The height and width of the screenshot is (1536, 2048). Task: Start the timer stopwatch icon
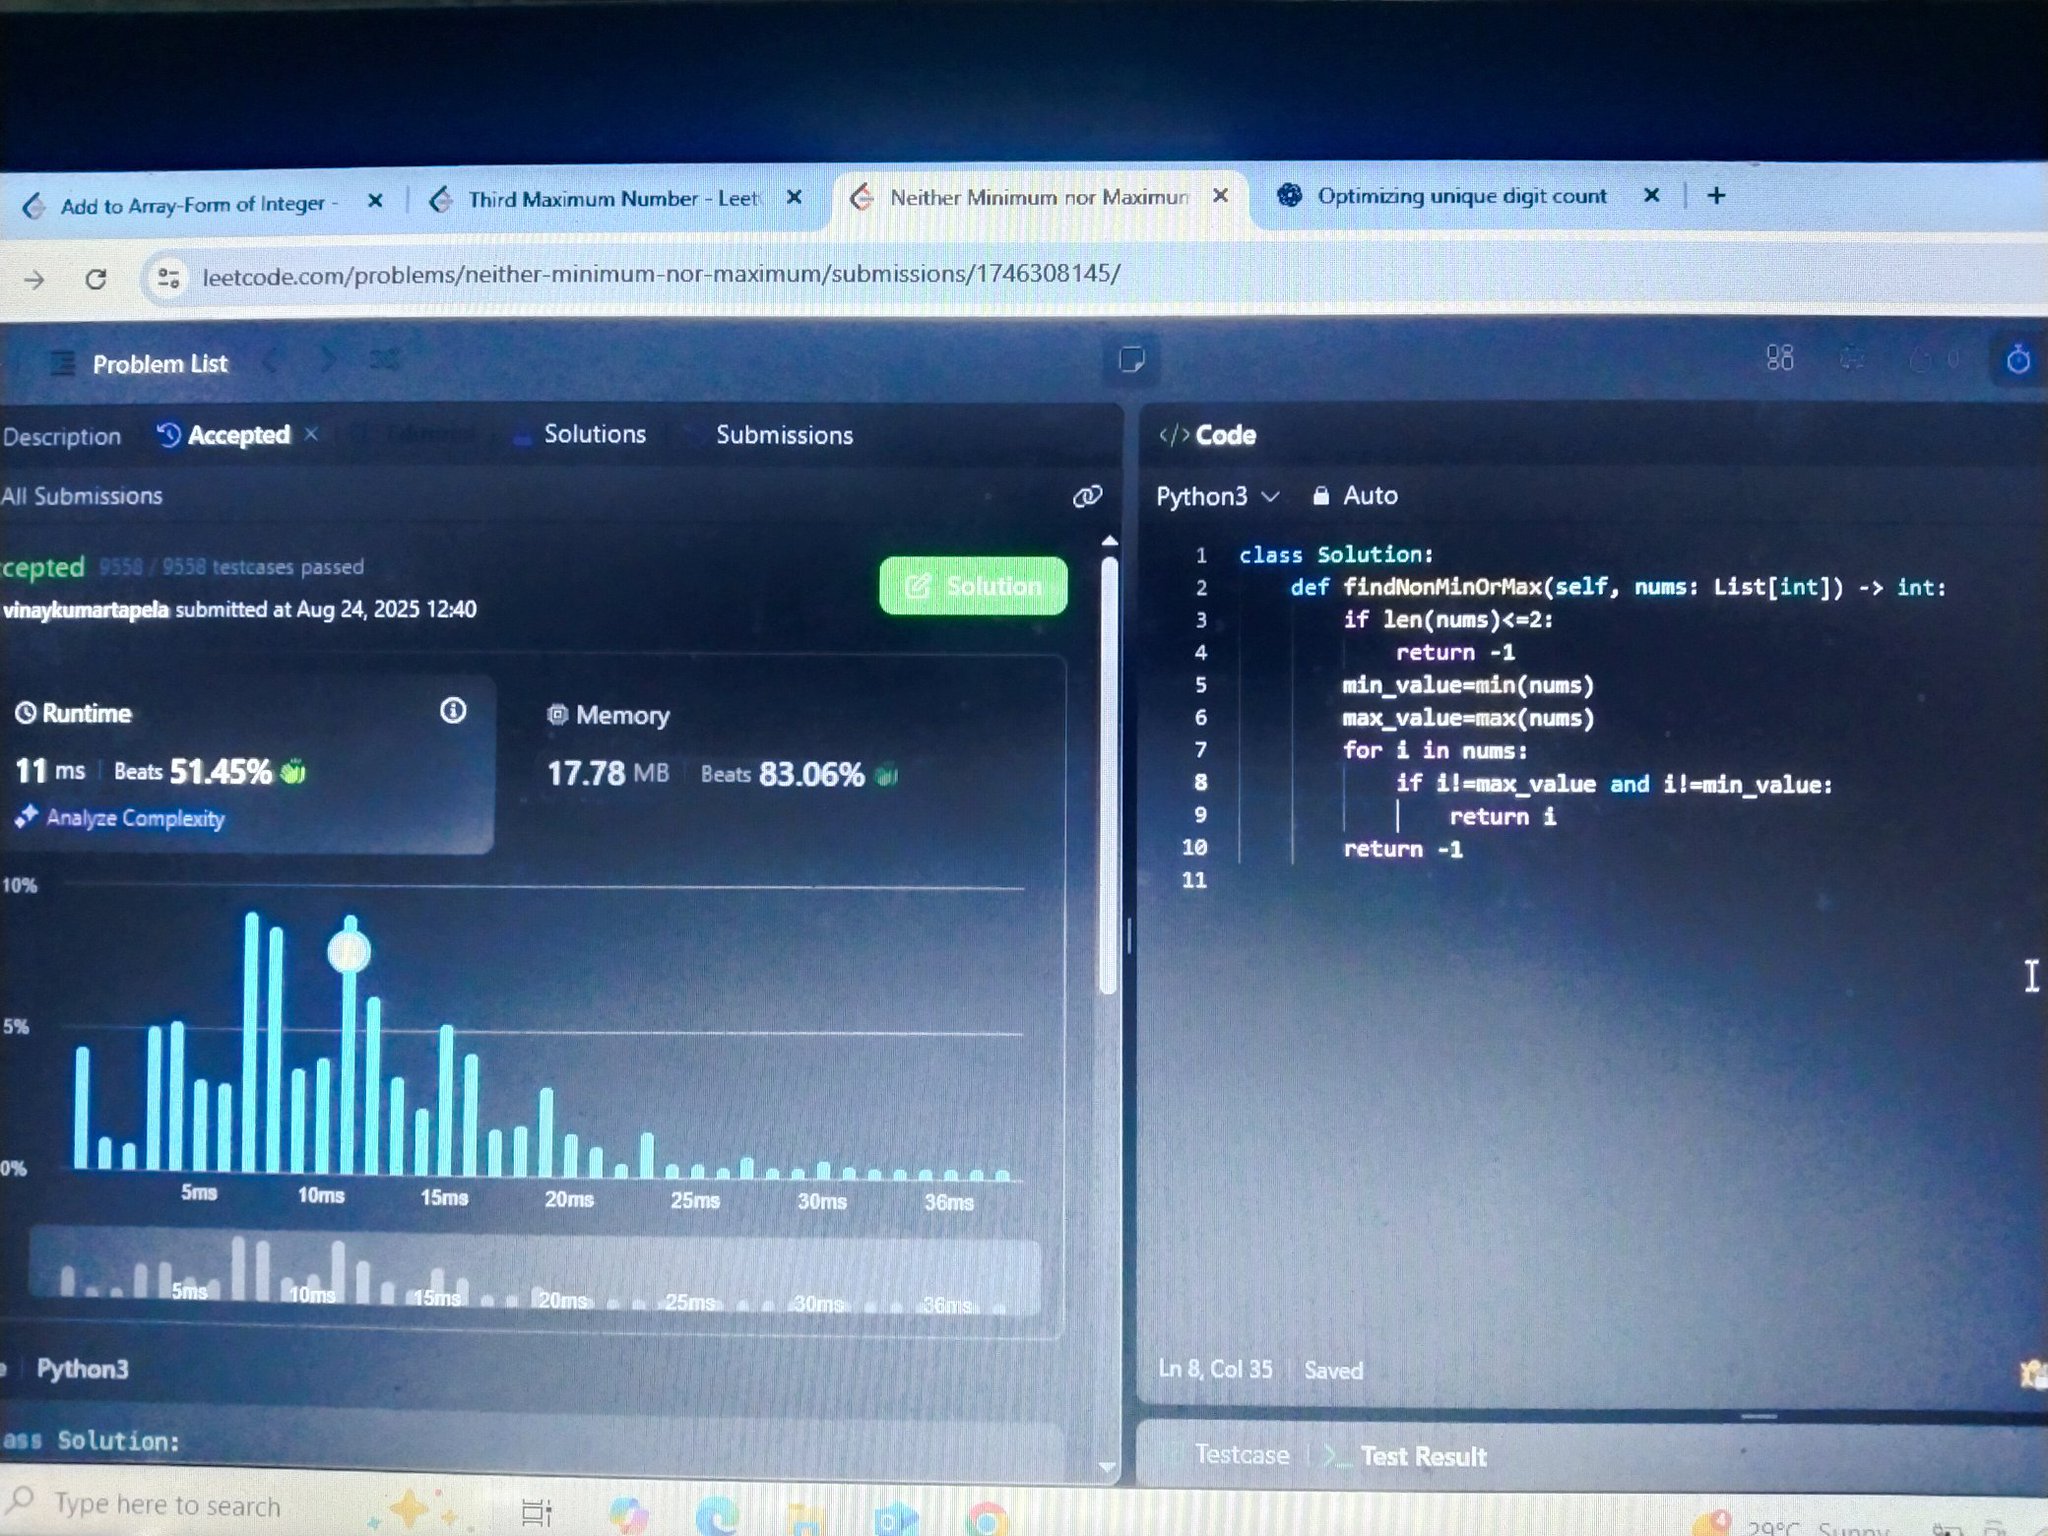2017,359
